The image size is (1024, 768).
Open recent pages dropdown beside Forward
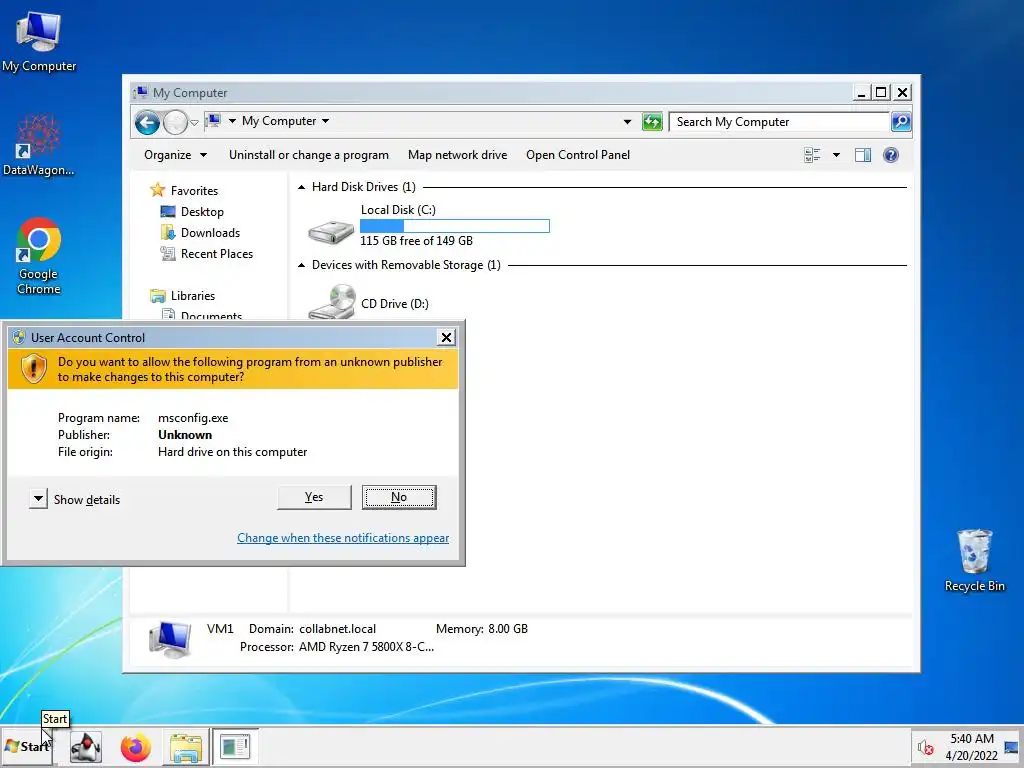click(194, 123)
